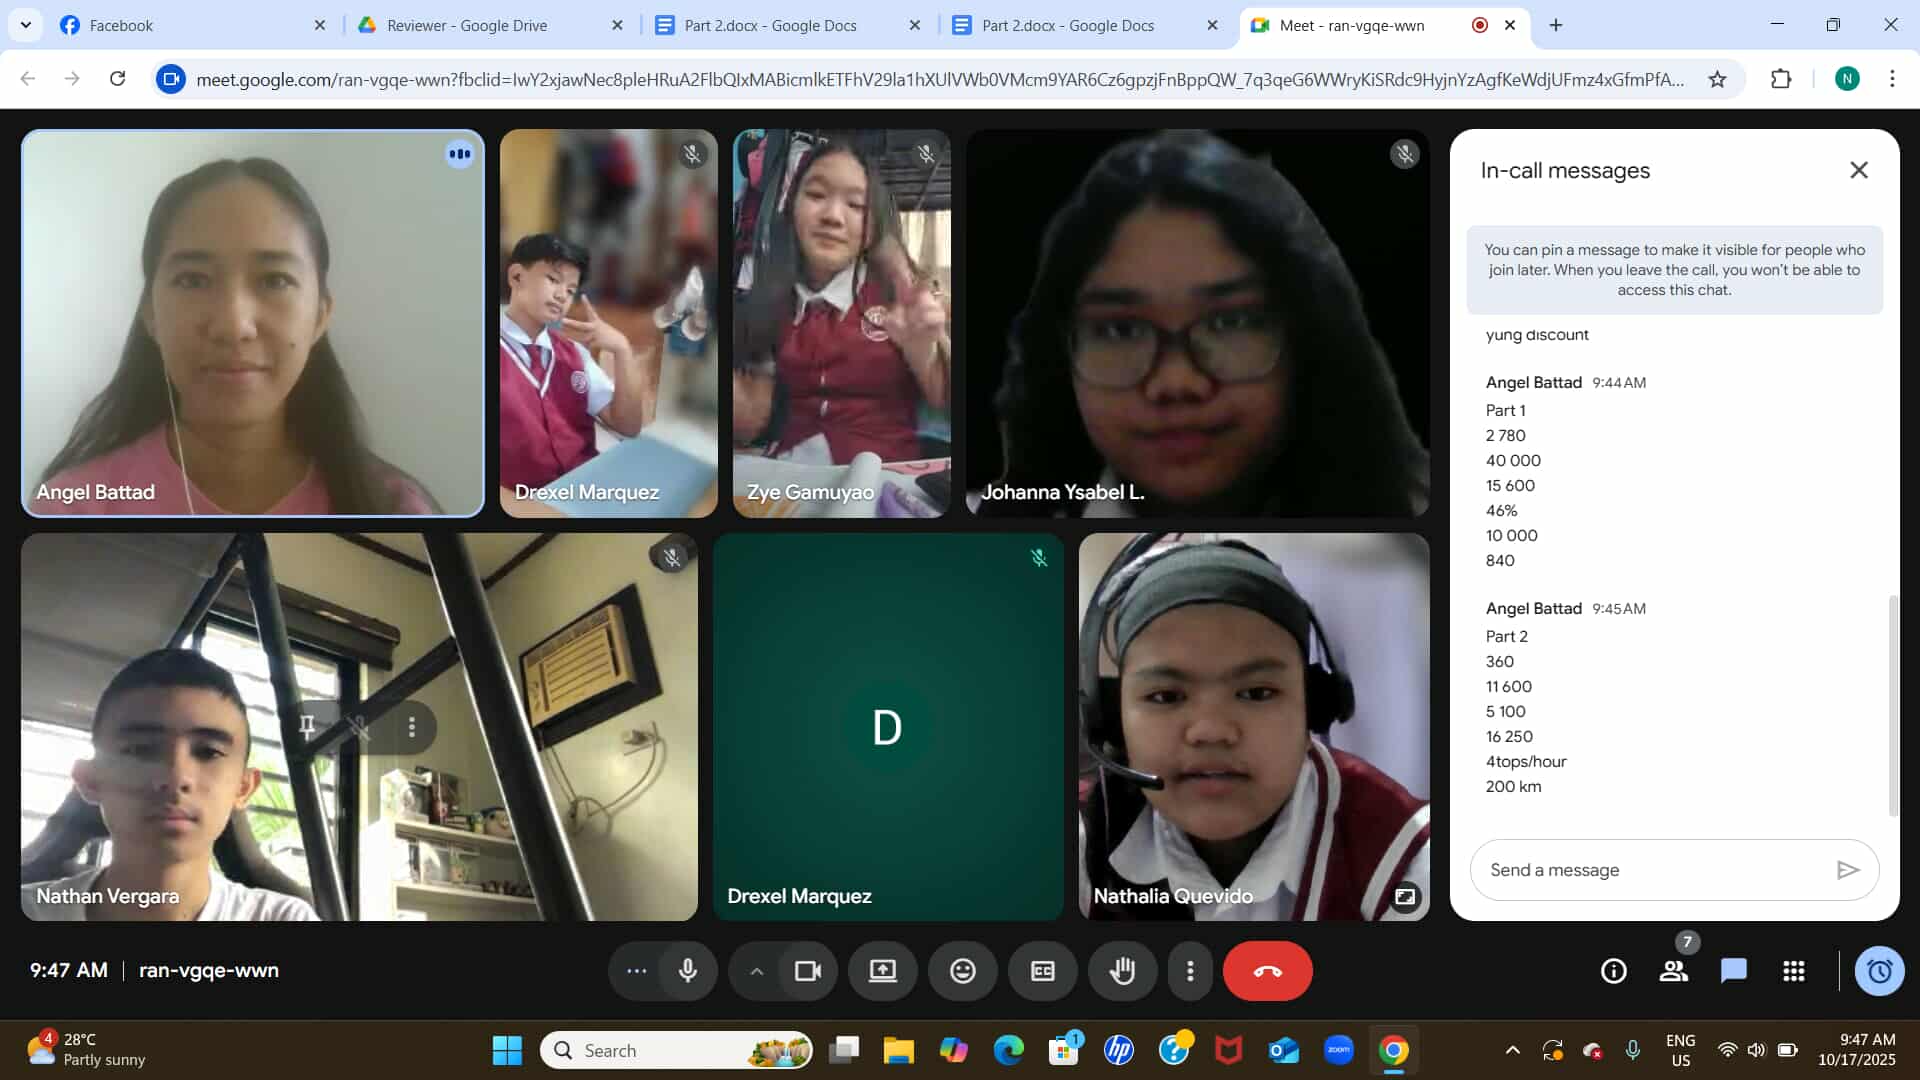Viewport: 1920px width, 1080px height.
Task: Click the Present now screen share icon
Action: coord(882,971)
